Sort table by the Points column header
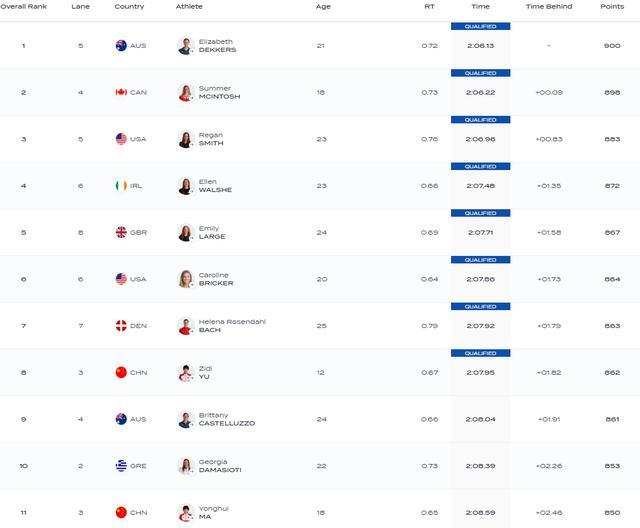This screenshot has height=528, width=640. pos(612,7)
